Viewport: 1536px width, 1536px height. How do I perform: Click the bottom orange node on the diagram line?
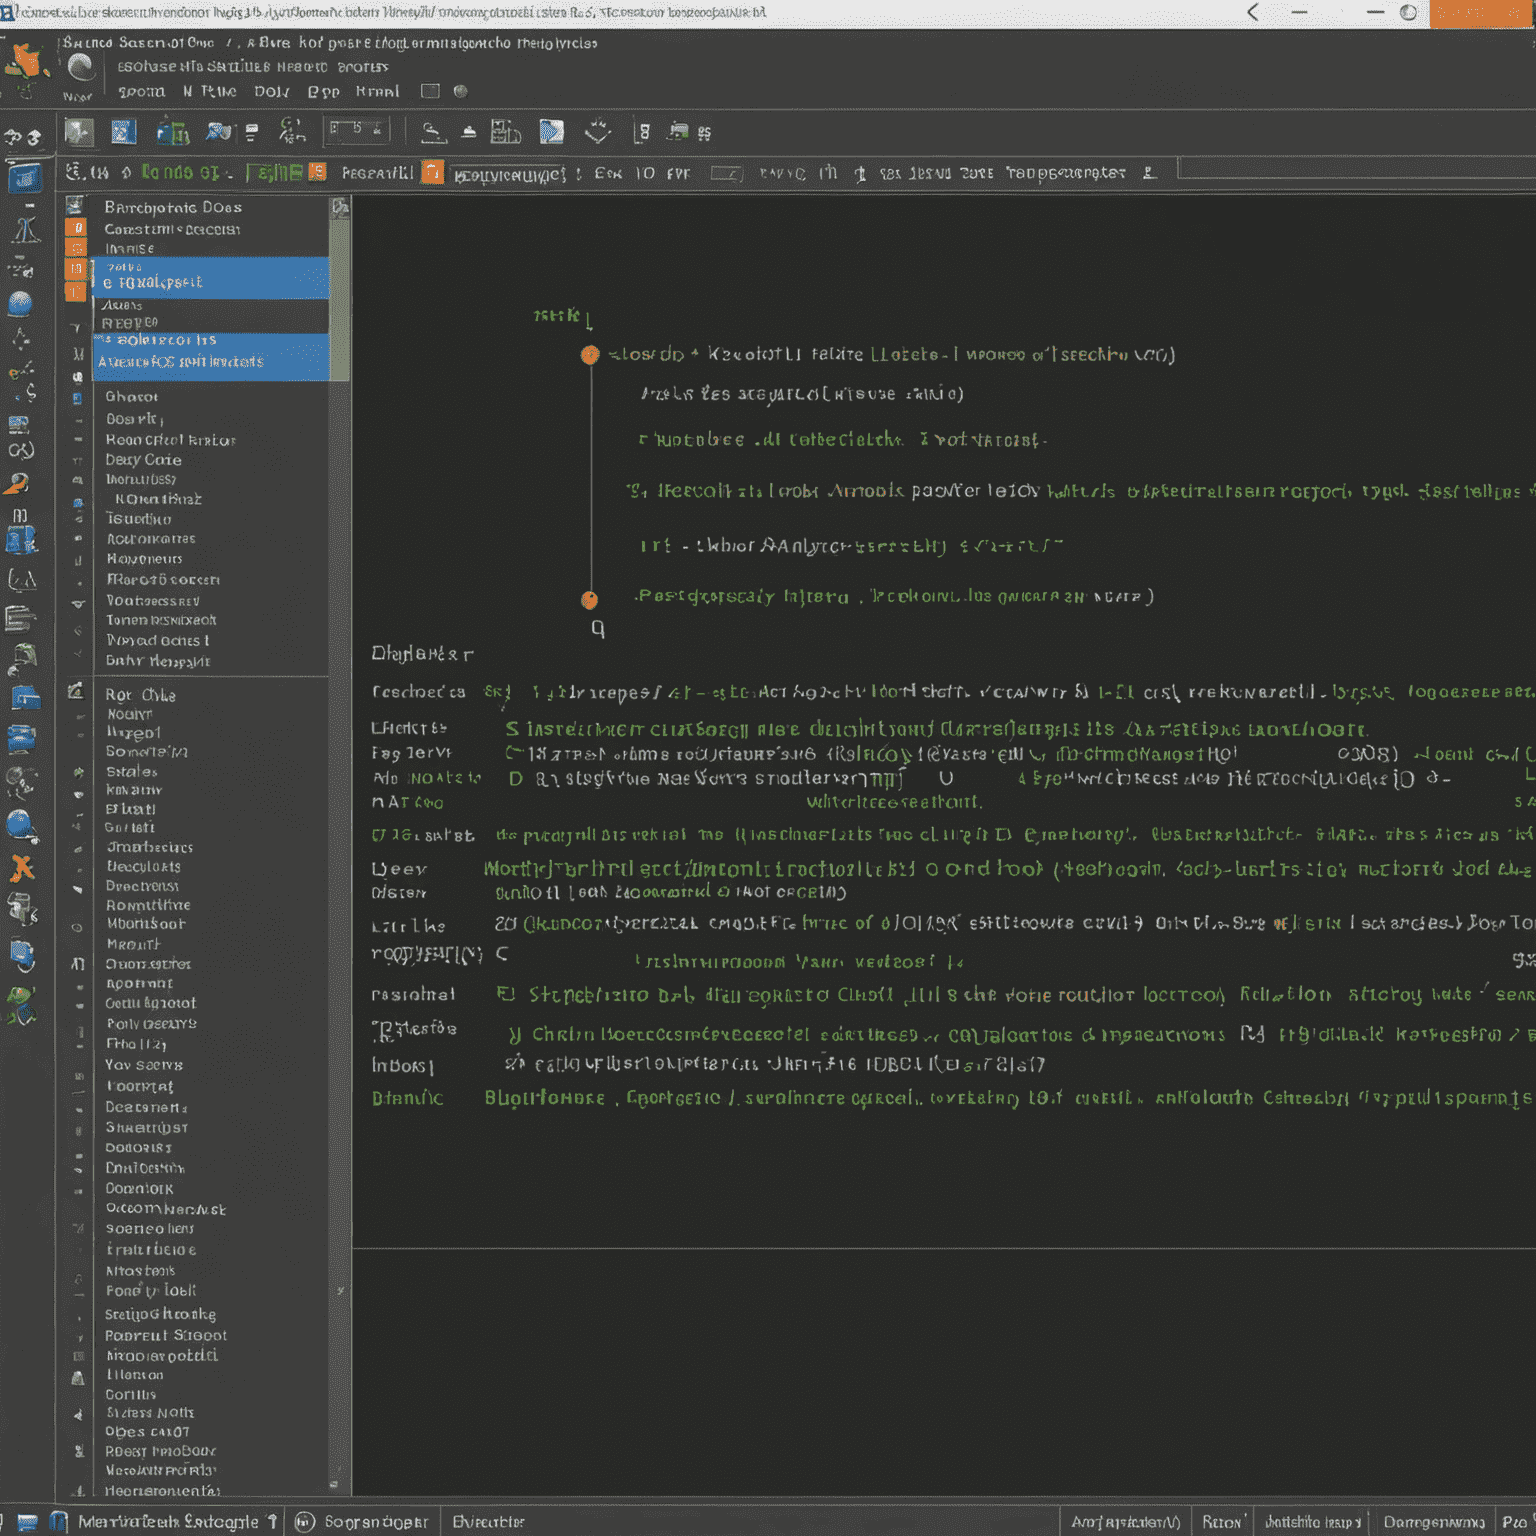tap(590, 600)
